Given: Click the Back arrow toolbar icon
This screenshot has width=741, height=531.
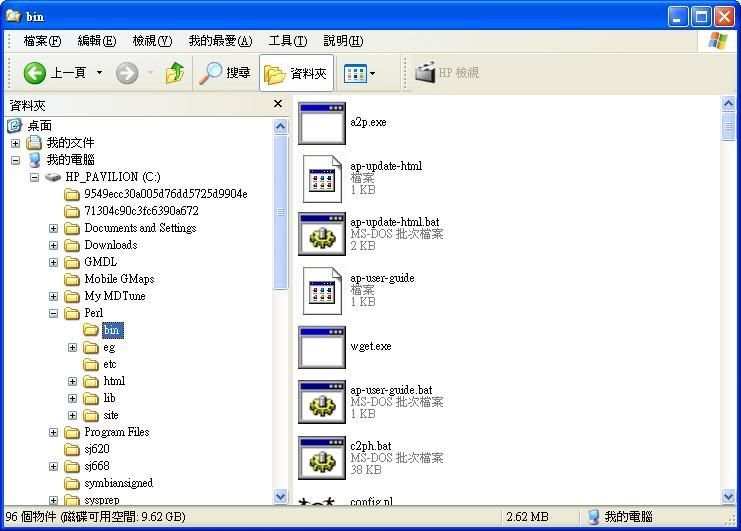Looking at the screenshot, I should [35, 73].
